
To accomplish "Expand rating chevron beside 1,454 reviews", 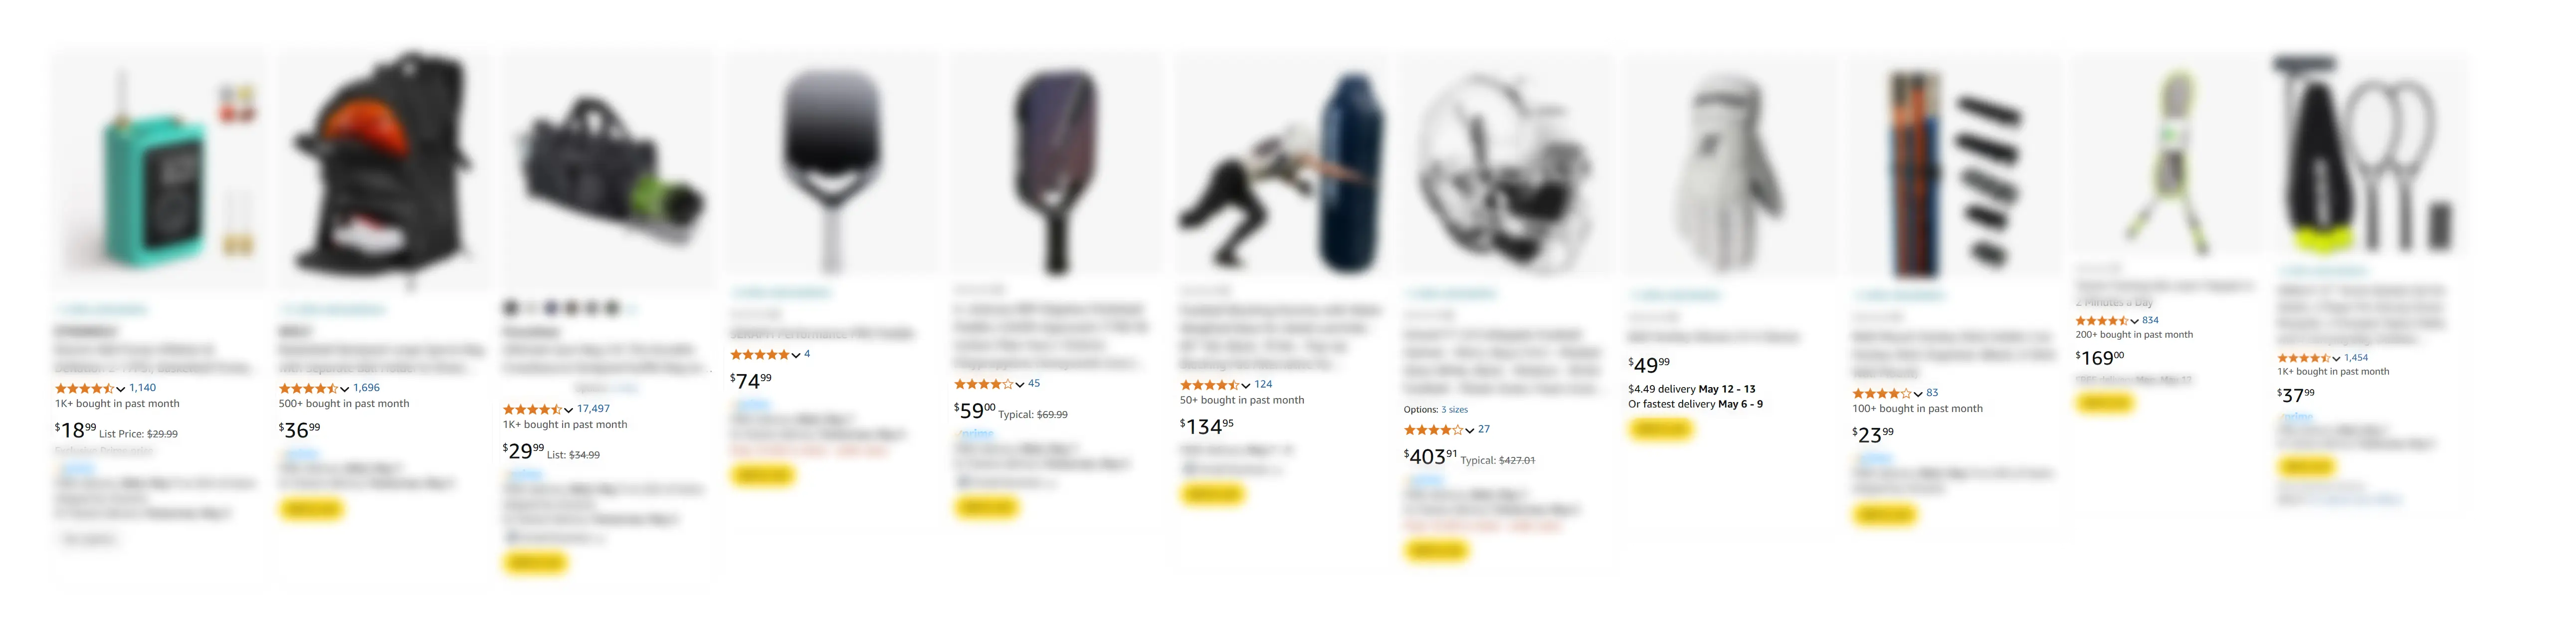I will tap(2336, 358).
